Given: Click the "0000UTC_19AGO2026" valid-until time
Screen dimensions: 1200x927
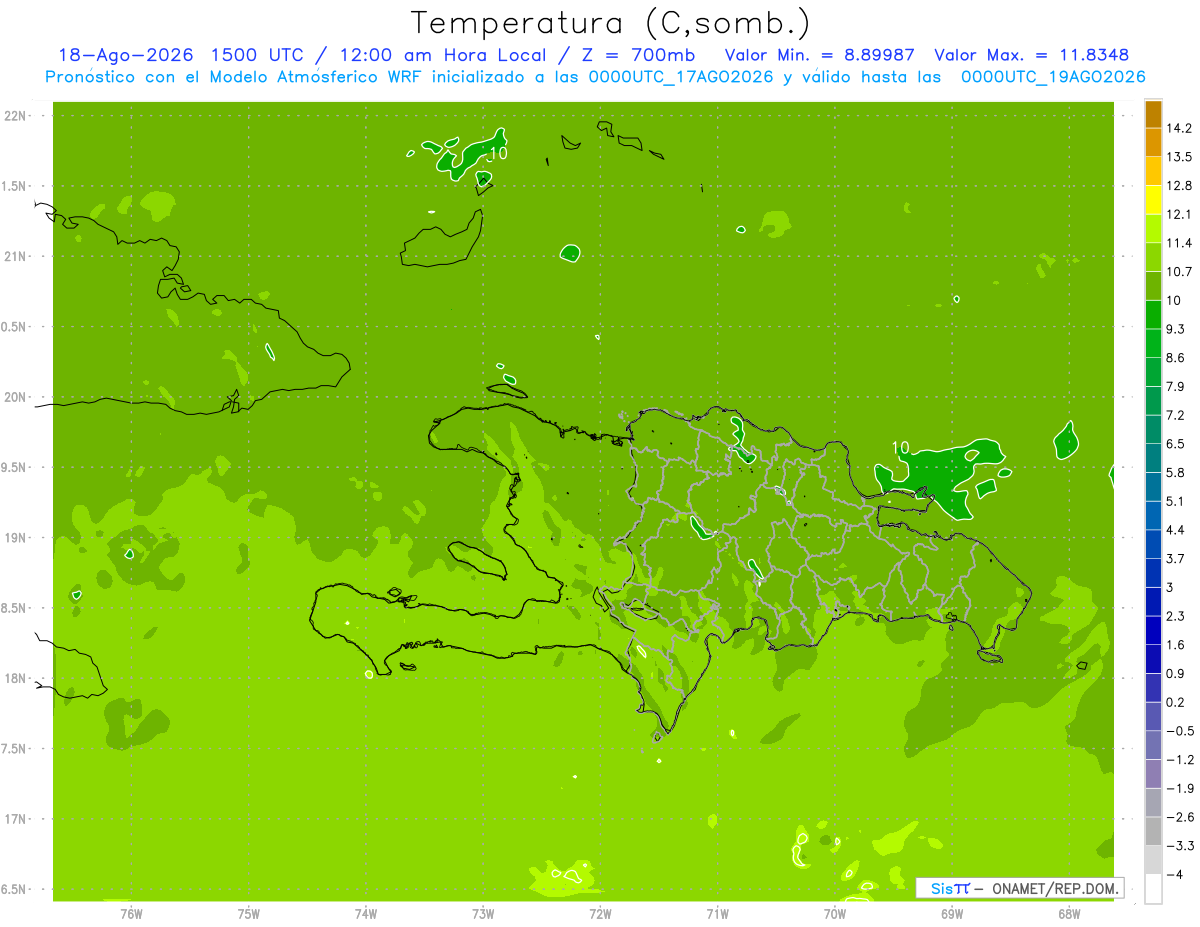Looking at the screenshot, I should click(x=1052, y=77).
